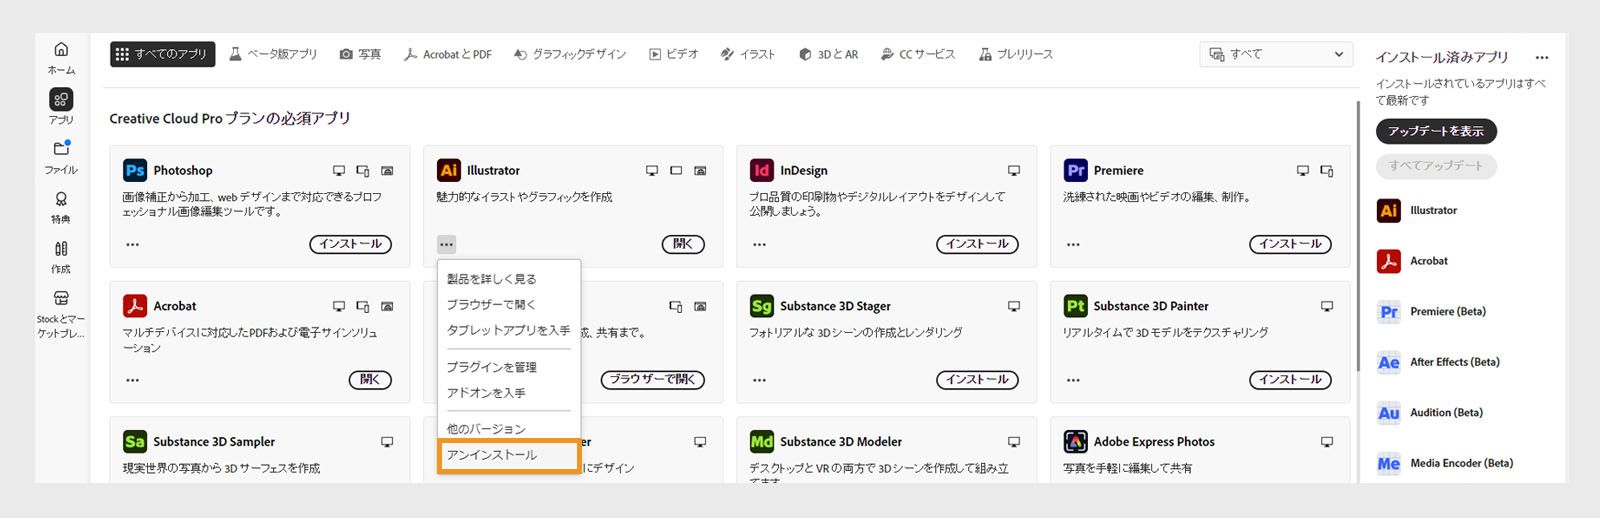Open Apps (アプリ) in sidebar
This screenshot has width=1600, height=518.
61,107
